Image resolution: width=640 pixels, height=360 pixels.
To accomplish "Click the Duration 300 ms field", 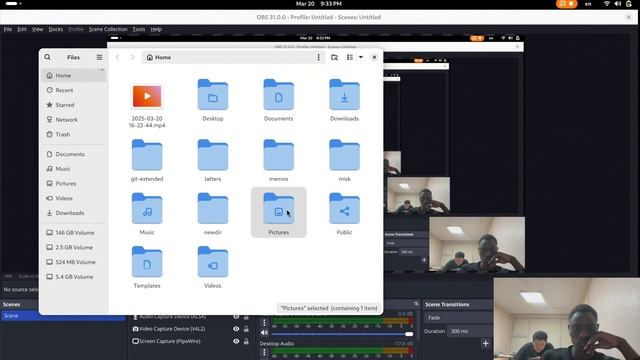I will click(x=470, y=331).
